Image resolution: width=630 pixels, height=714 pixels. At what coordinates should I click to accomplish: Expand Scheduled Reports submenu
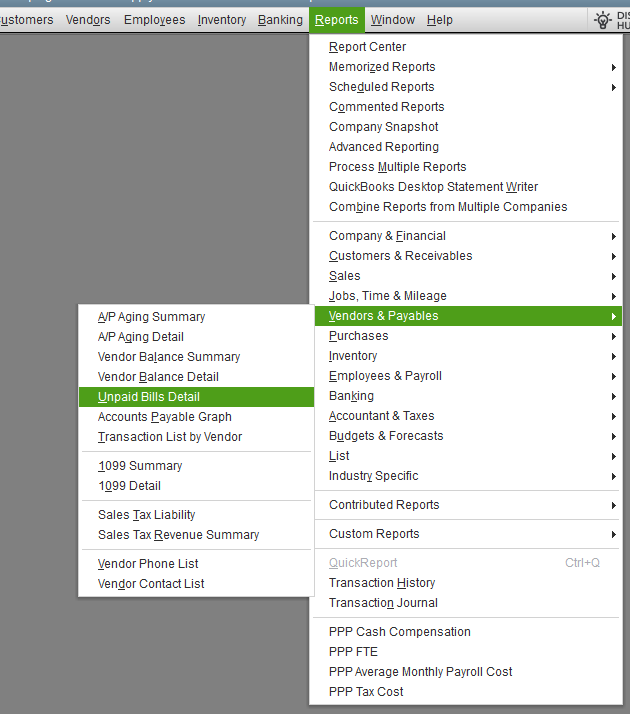(x=466, y=87)
